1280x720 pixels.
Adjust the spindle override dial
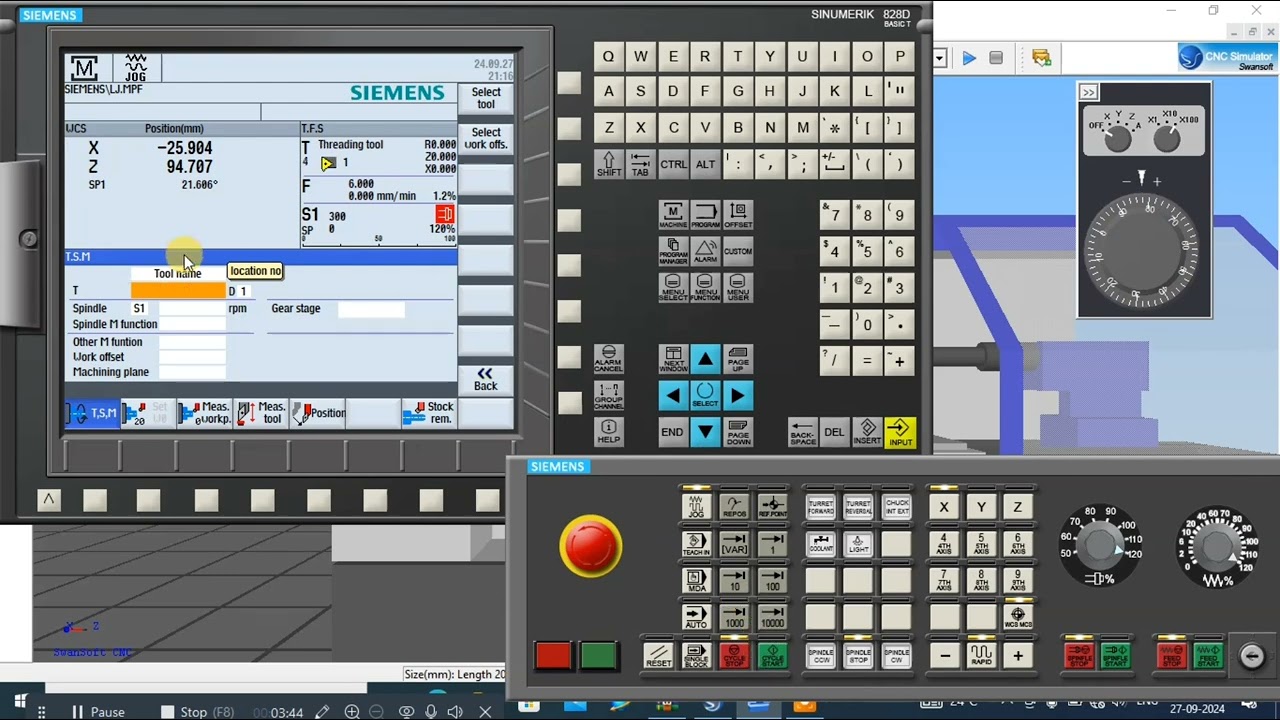[x=1100, y=546]
